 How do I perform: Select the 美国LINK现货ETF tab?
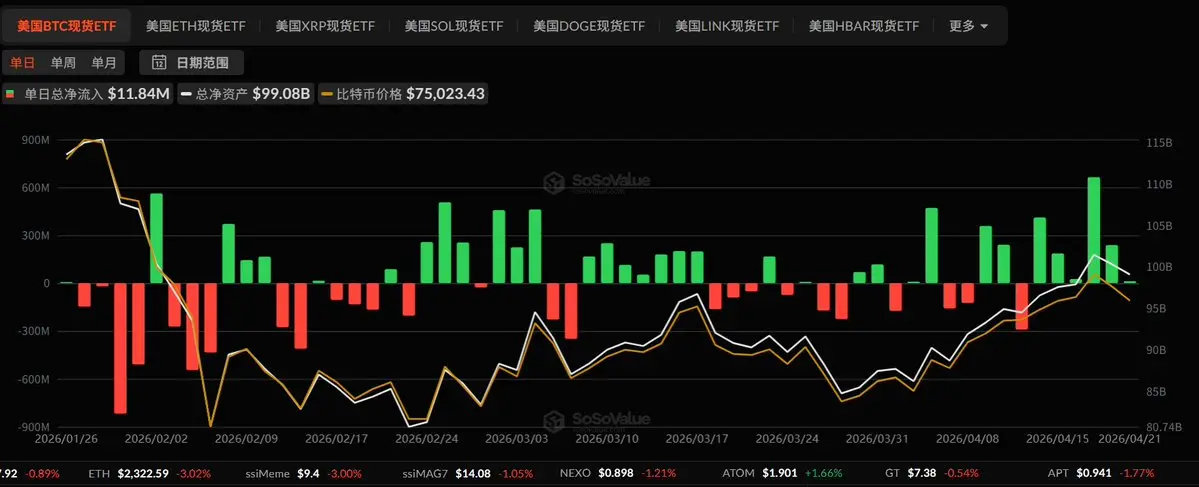click(x=726, y=26)
